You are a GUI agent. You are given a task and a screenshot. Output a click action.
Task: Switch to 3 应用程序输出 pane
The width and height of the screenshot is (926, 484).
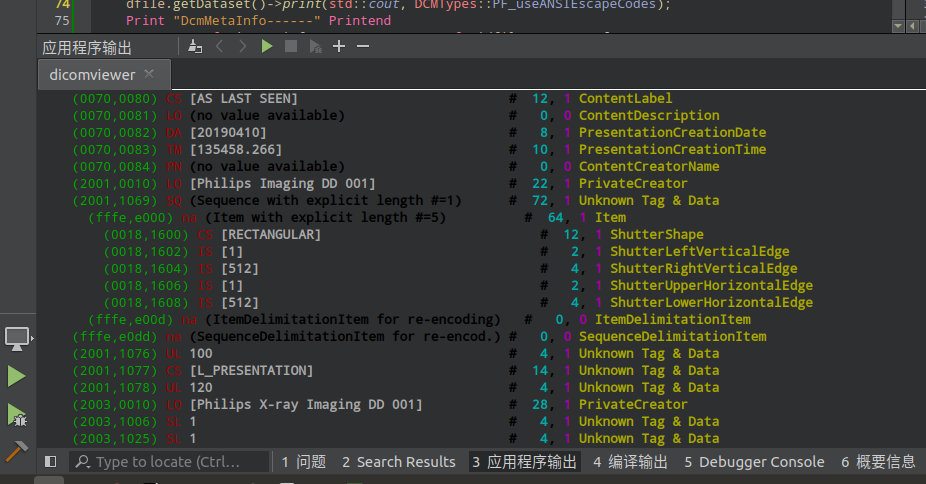[524, 462]
